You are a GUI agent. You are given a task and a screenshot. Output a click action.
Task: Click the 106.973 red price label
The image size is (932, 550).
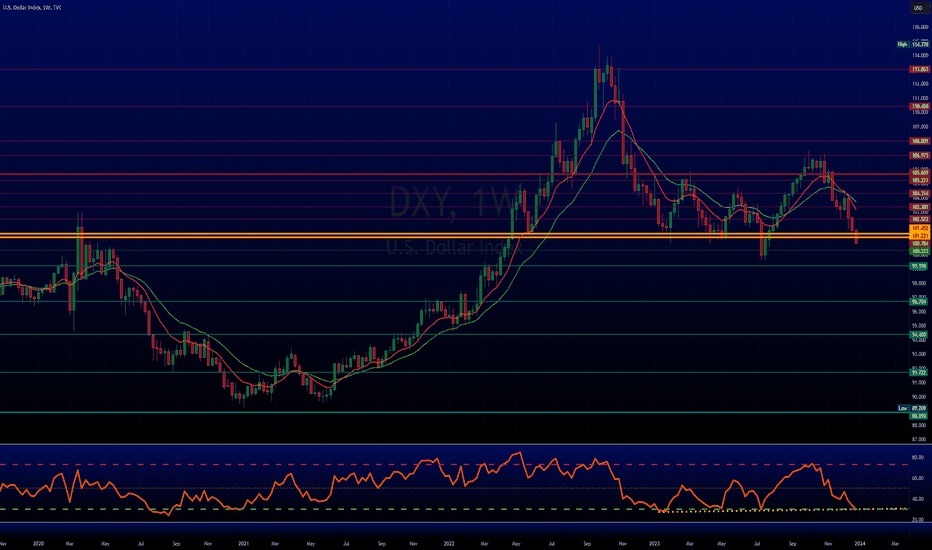(920, 155)
